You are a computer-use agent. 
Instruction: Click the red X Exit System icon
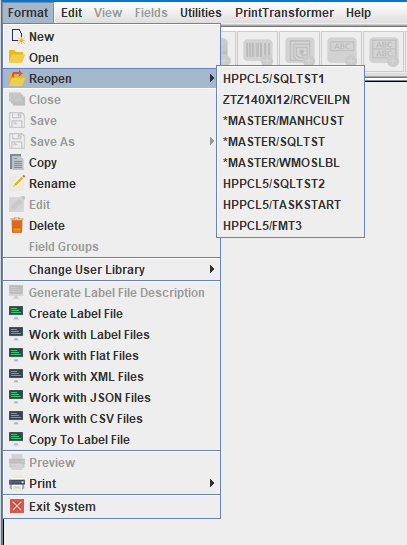(x=17, y=506)
